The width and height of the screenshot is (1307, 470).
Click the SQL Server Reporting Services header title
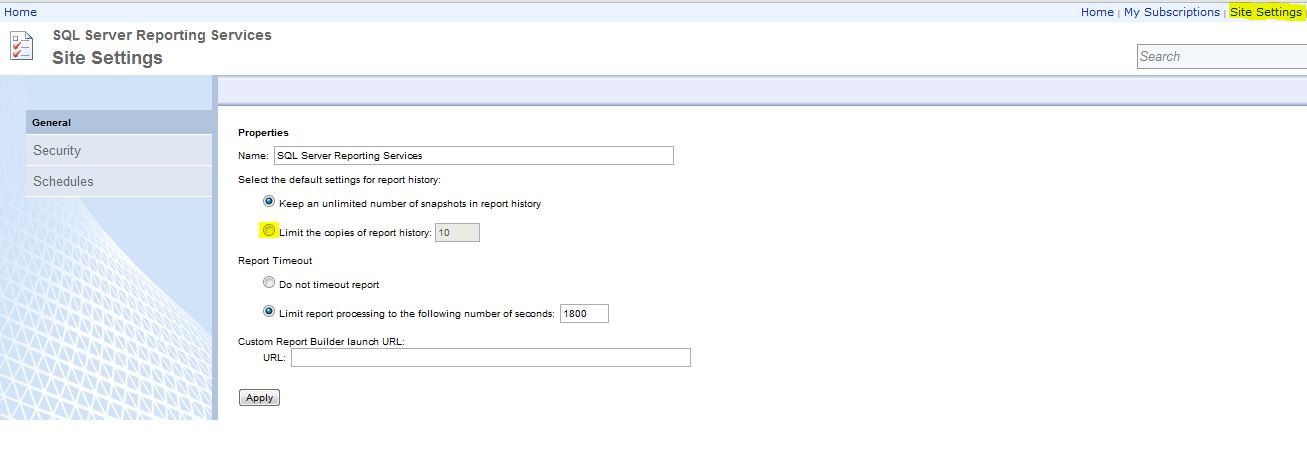[162, 35]
